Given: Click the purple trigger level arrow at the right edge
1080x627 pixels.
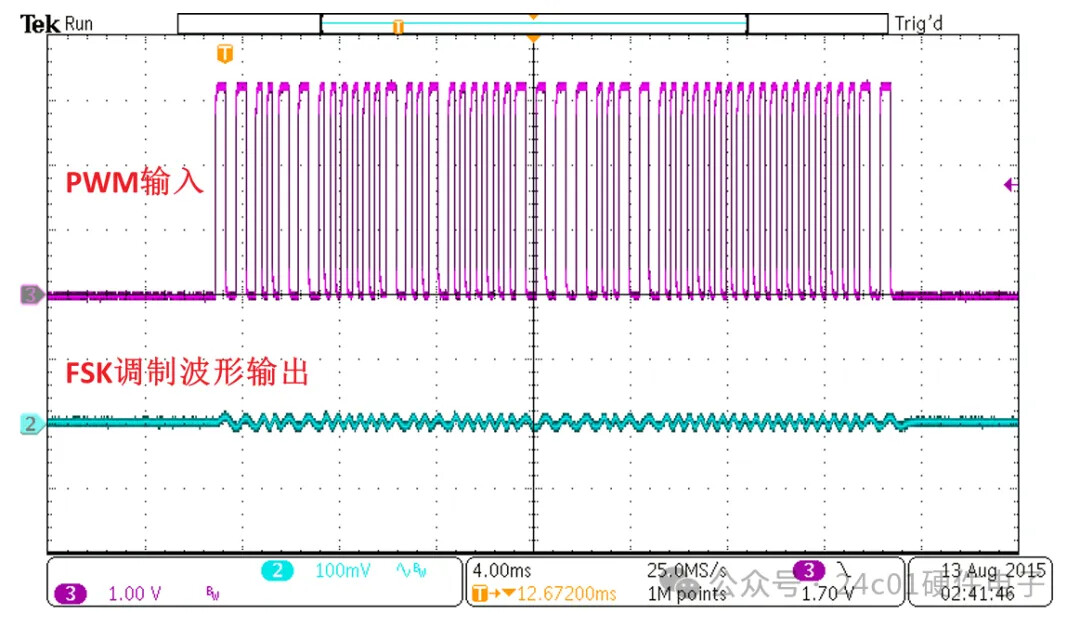Looking at the screenshot, I should [1010, 185].
